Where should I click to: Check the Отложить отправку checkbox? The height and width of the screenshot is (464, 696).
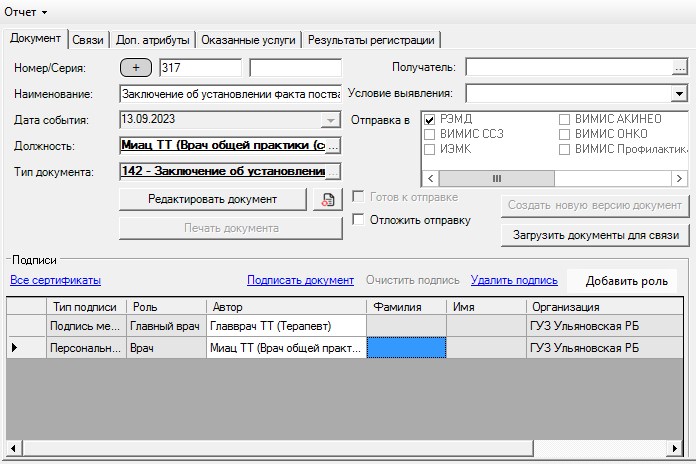(x=359, y=220)
